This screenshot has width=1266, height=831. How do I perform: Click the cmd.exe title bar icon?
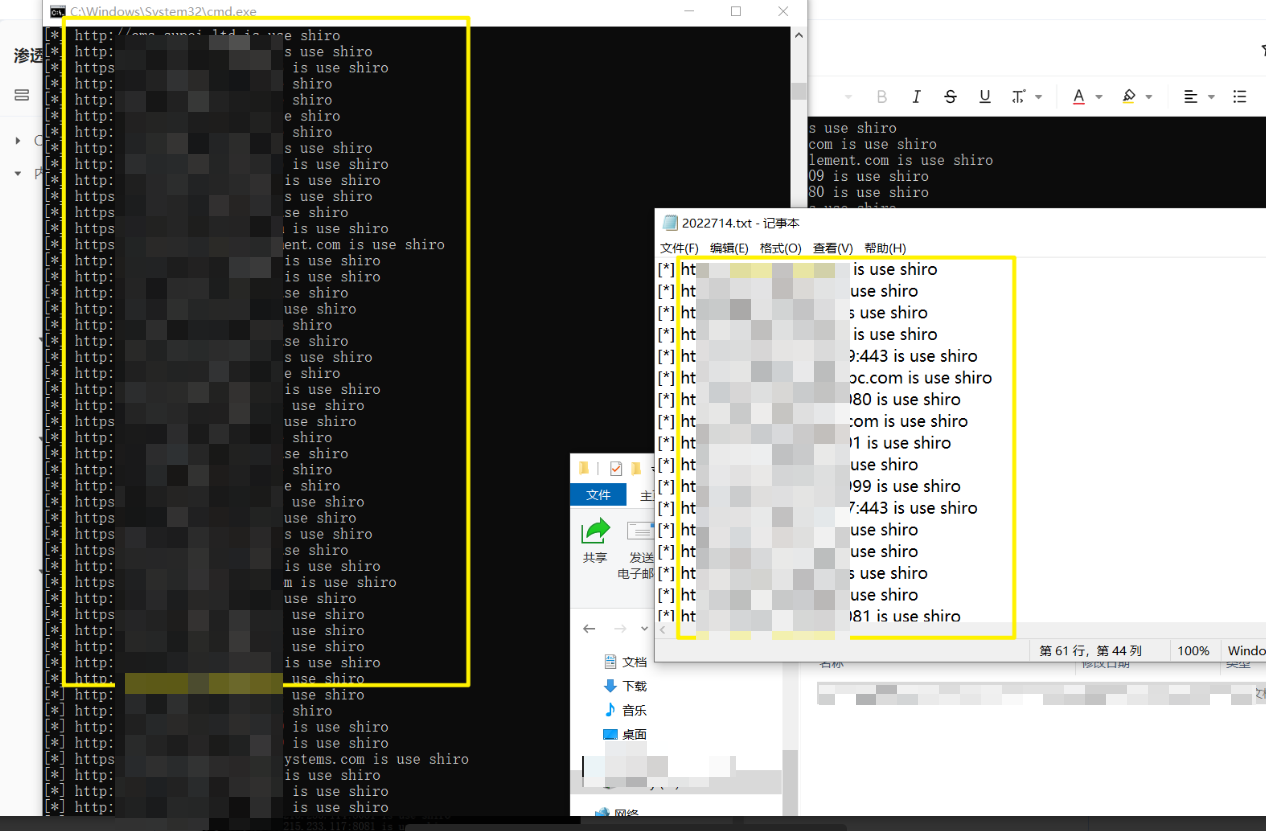(58, 11)
